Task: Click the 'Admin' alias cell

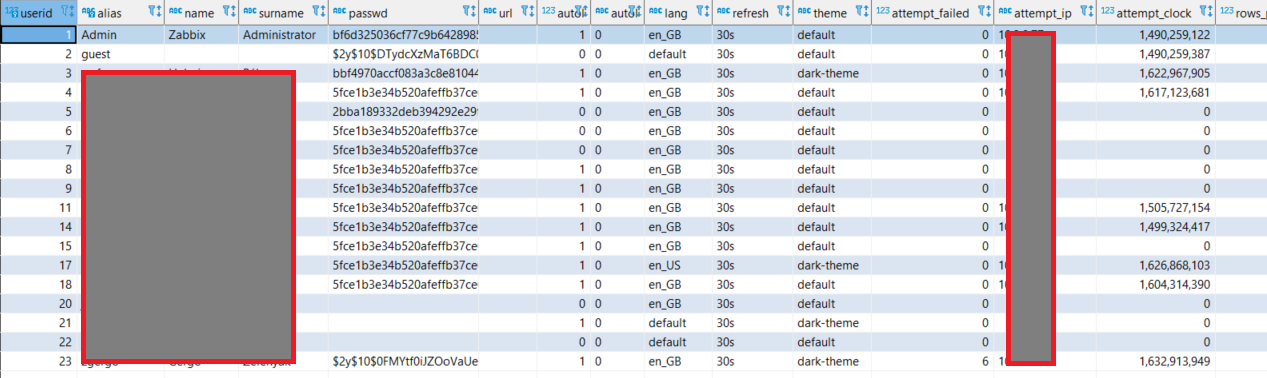Action: 121,34
